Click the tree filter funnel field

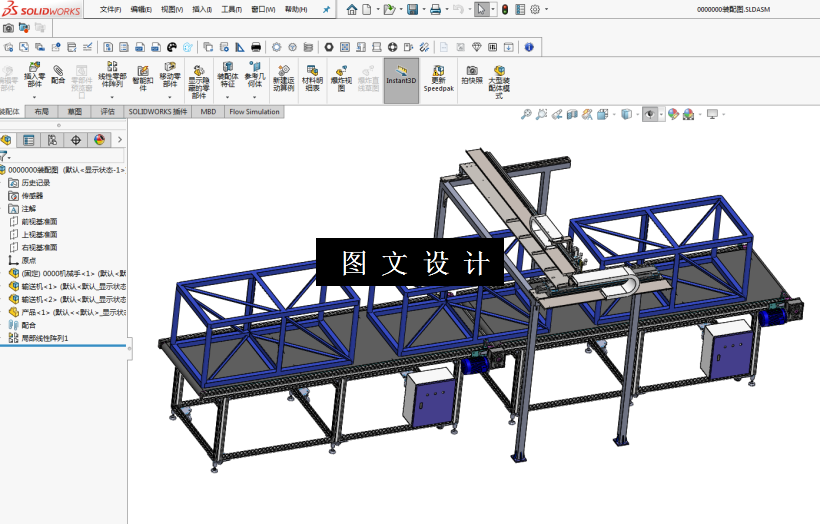coord(62,156)
